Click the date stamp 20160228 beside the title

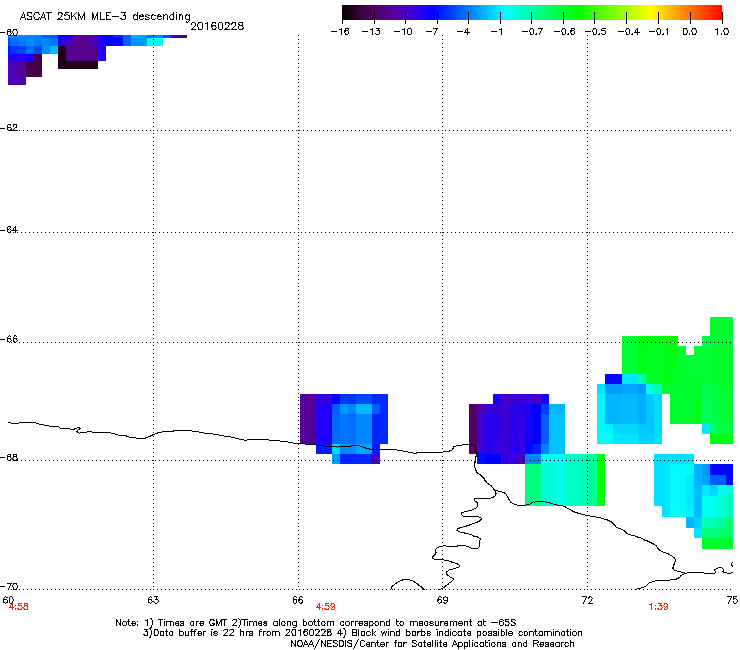[217, 26]
